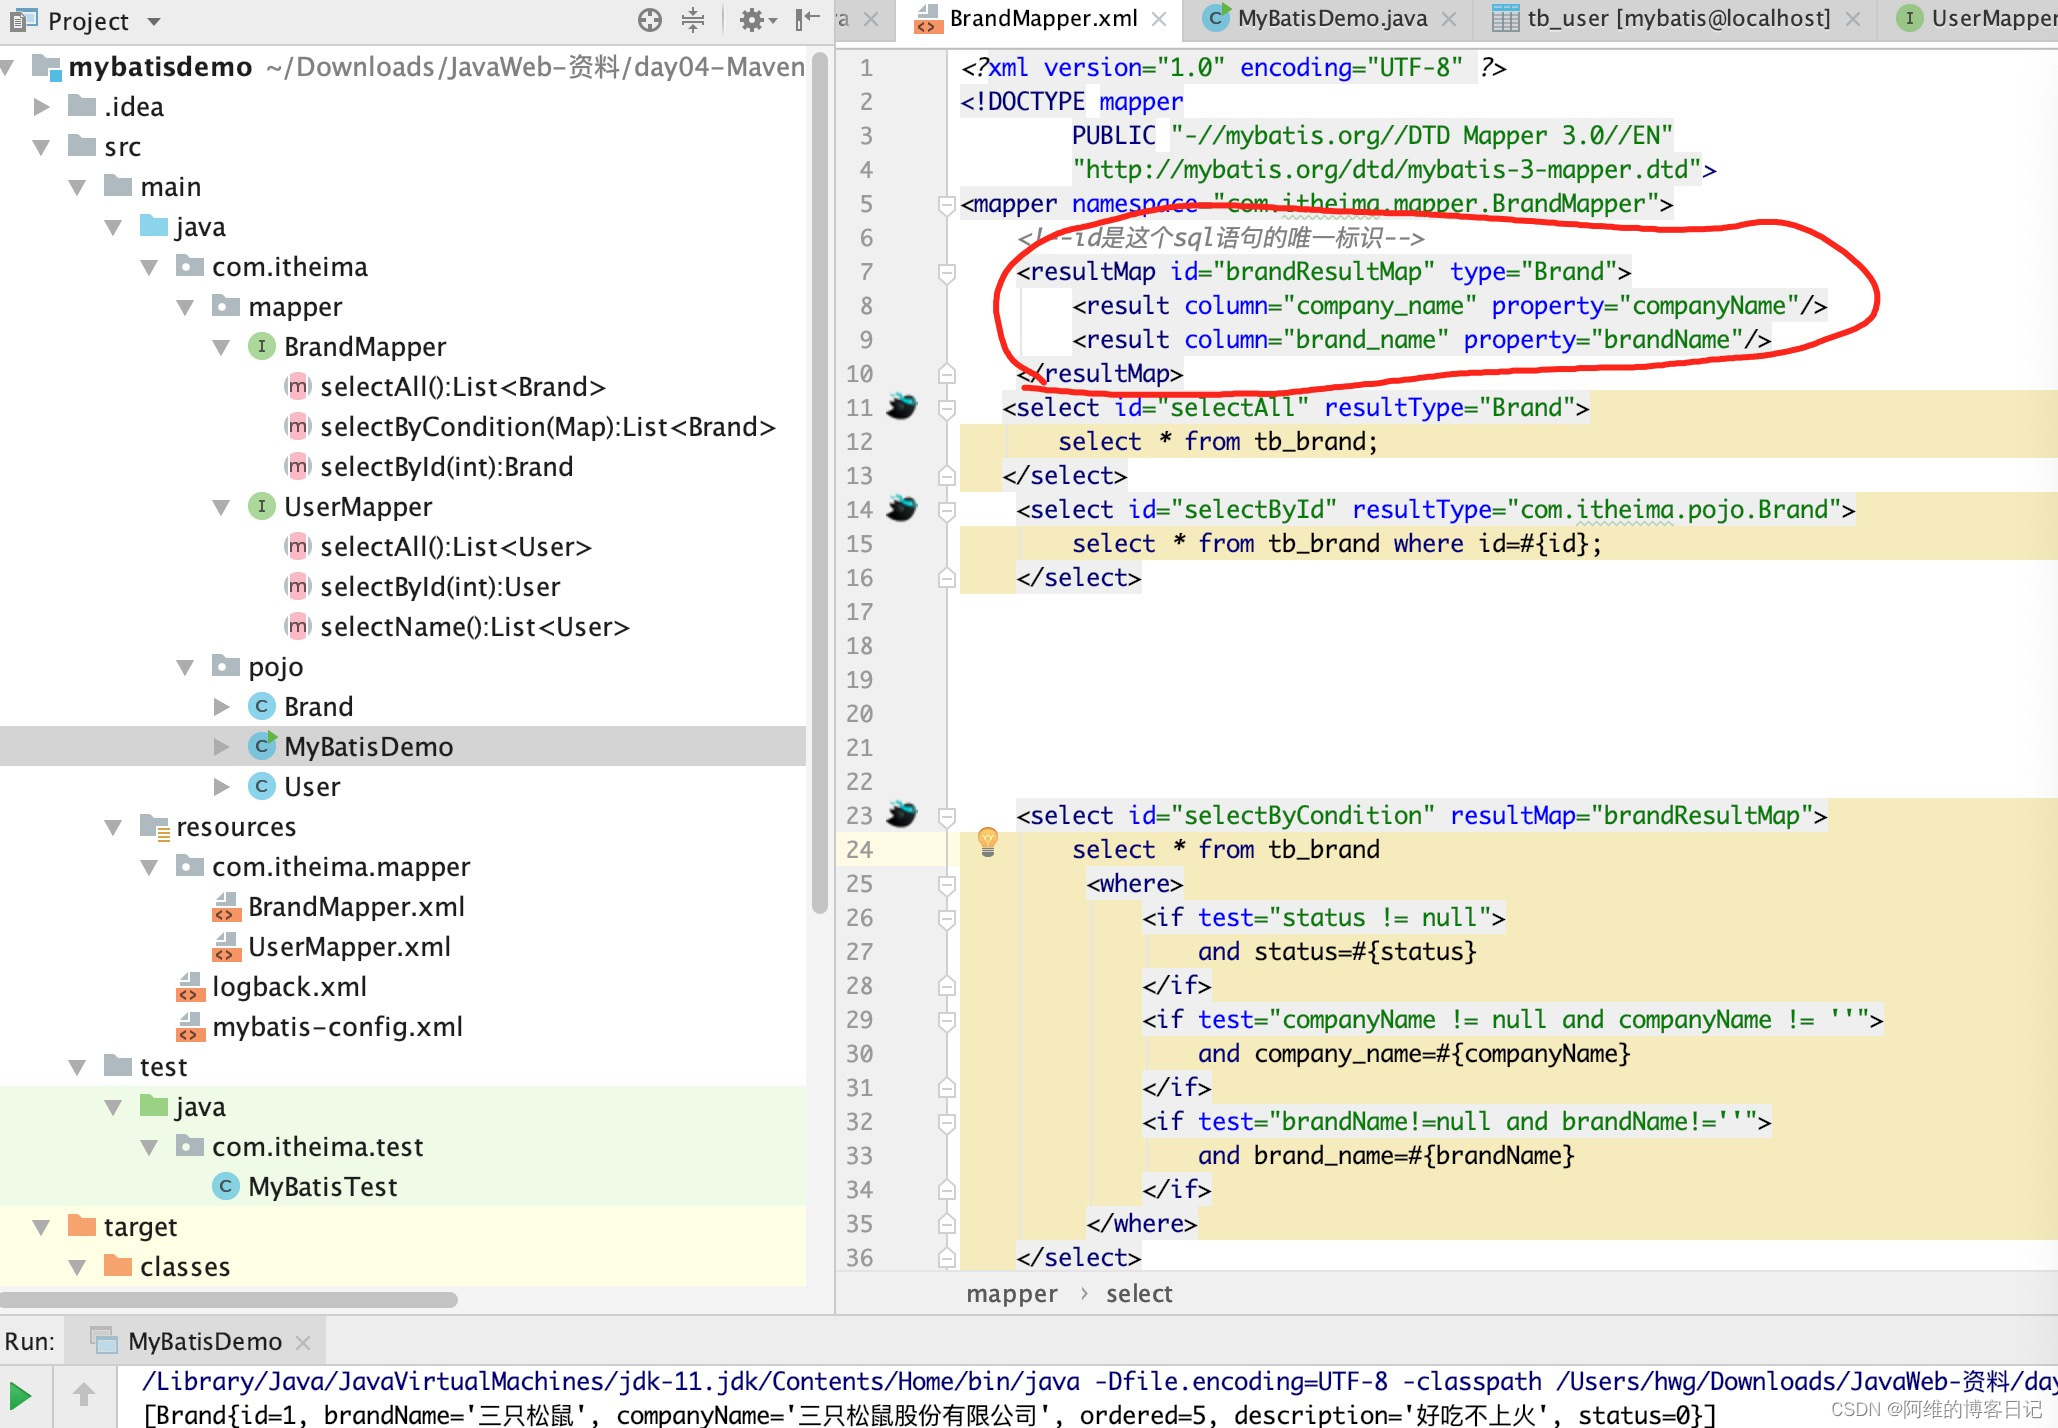
Task: Close the tb_user tab
Action: (1853, 19)
